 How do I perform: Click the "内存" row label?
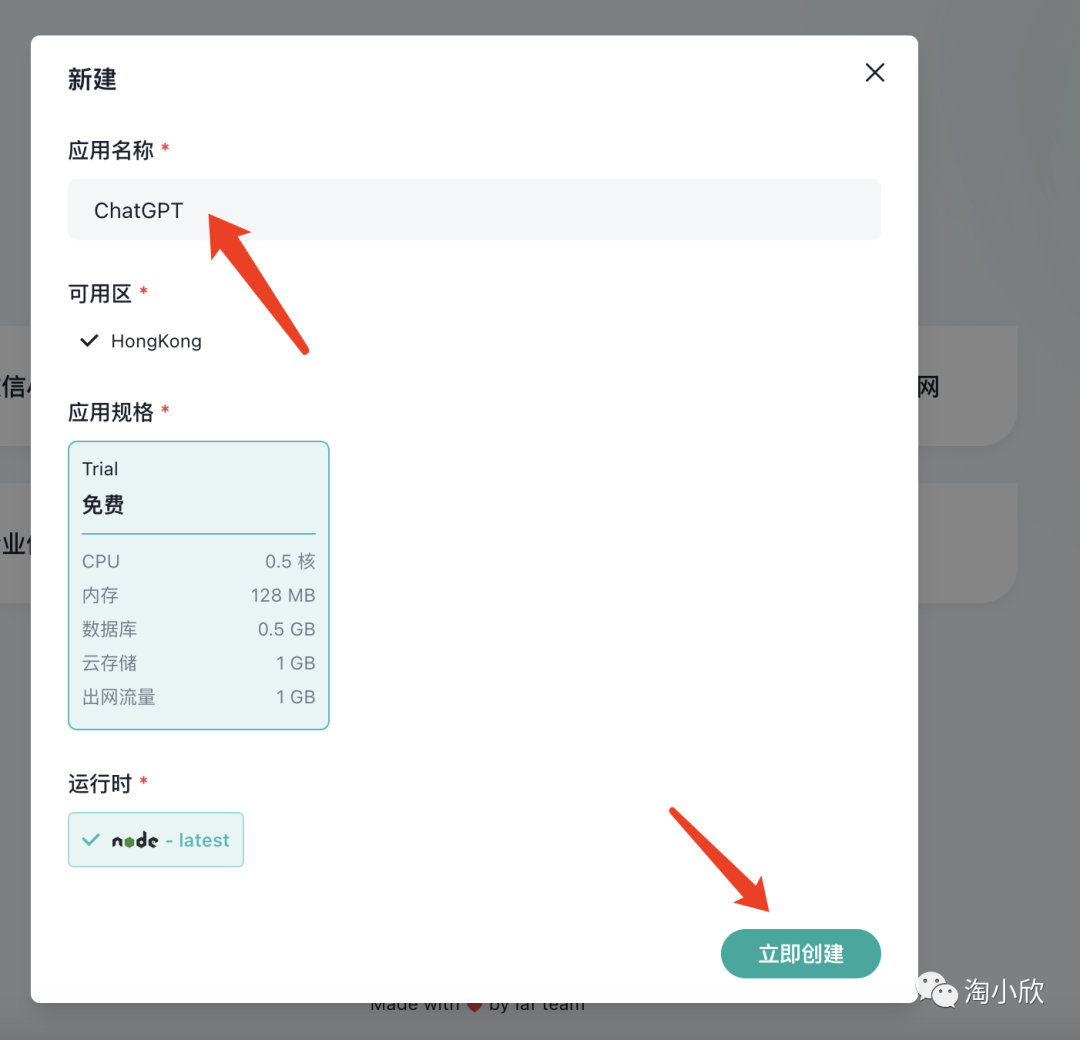click(x=100, y=595)
